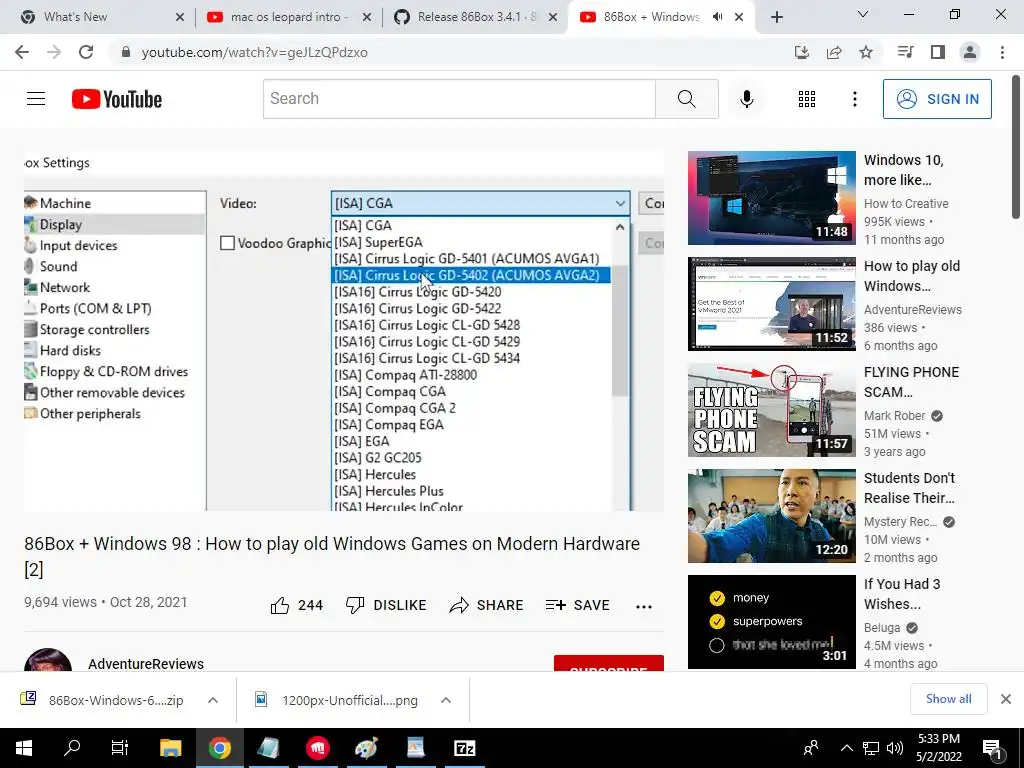This screenshot has width=1024, height=768.
Task: Open taskbar search
Action: click(72, 748)
